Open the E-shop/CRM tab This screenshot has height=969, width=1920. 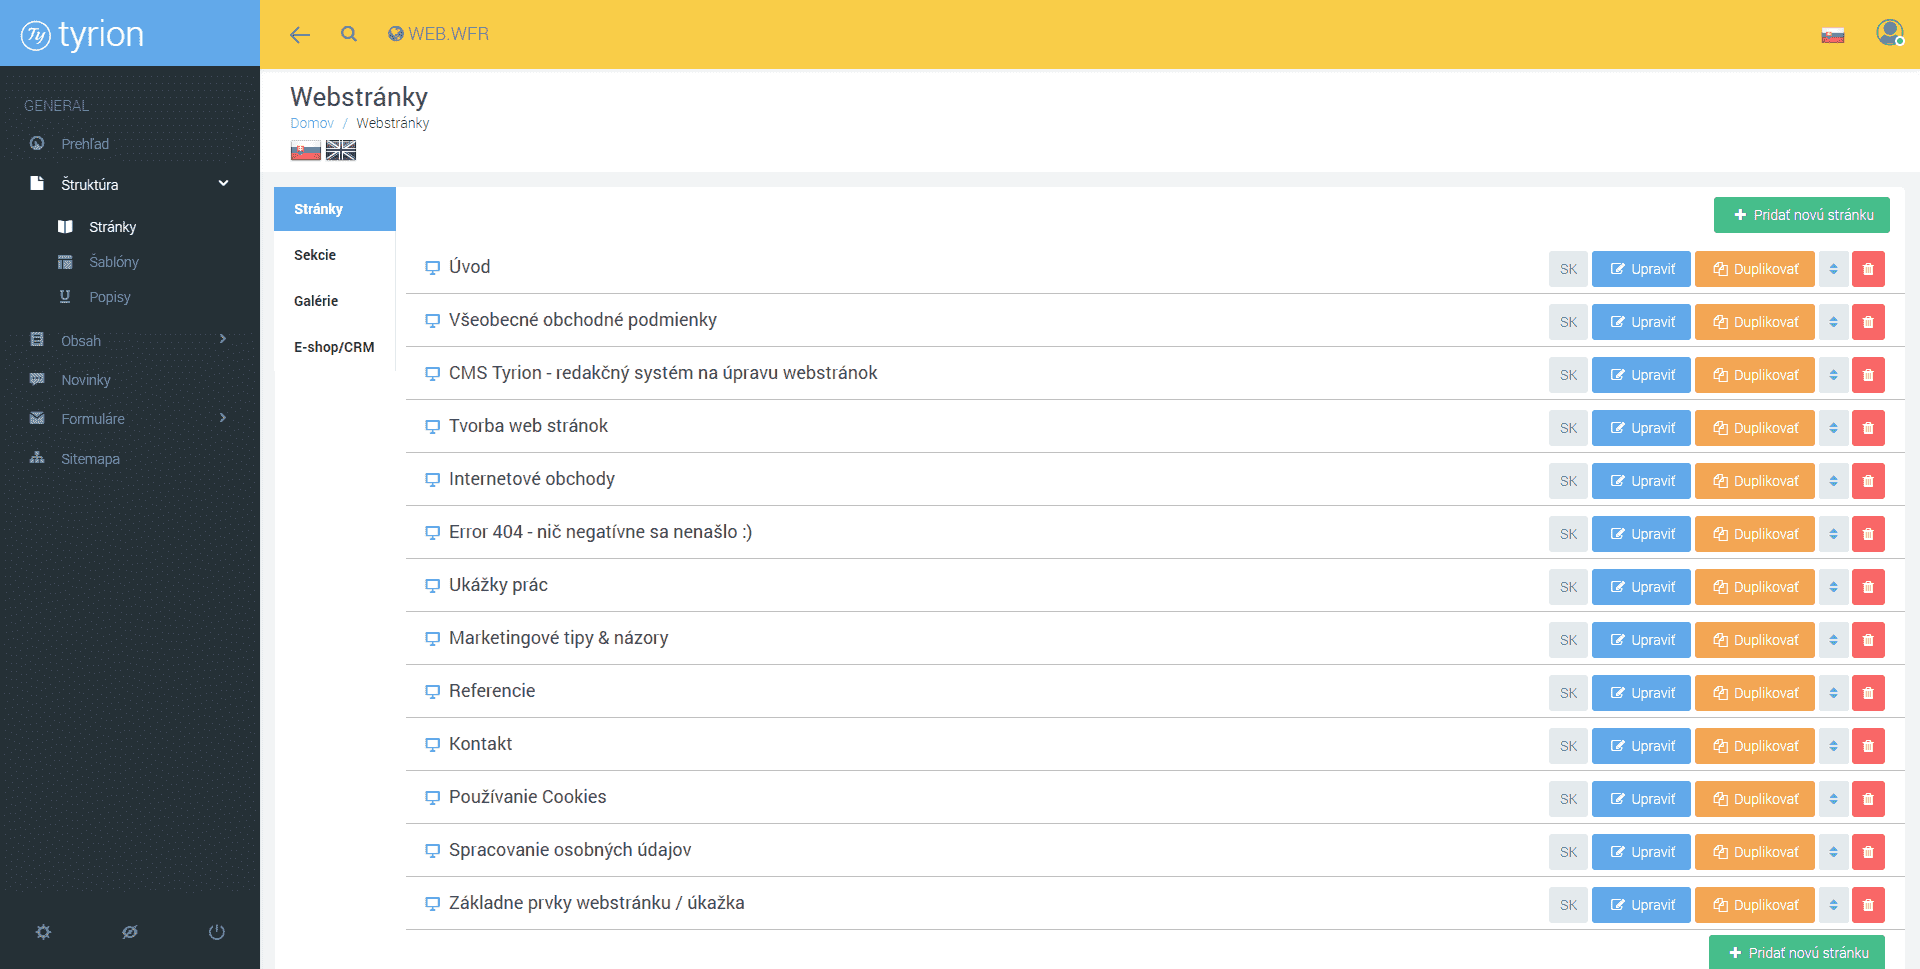[x=334, y=347]
